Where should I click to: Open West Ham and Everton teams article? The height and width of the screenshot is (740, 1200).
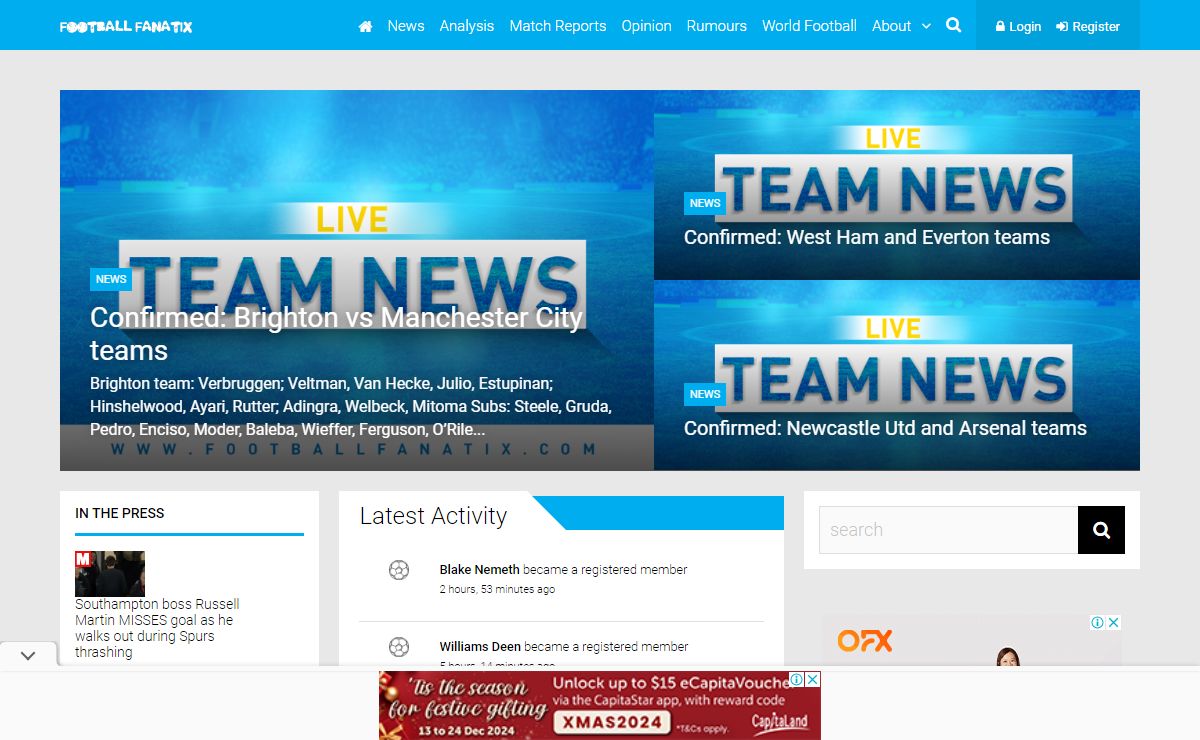[867, 237]
